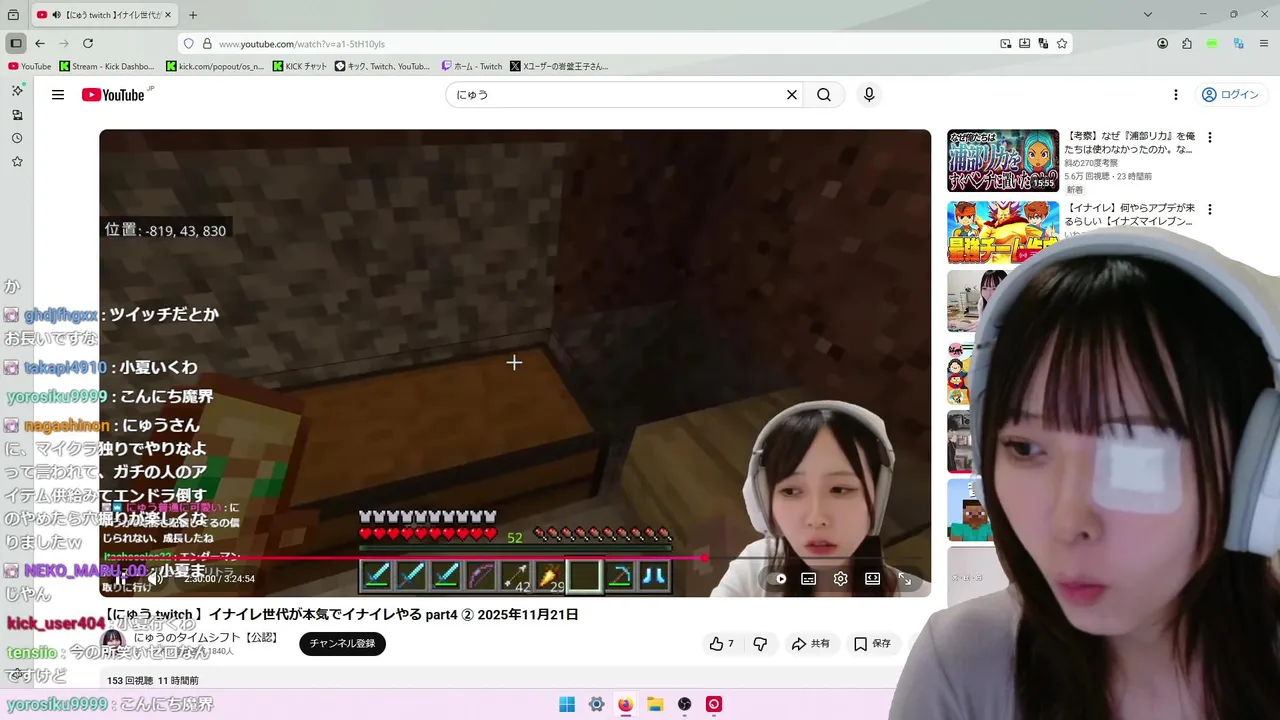Image resolution: width=1280 pixels, height=720 pixels.
Task: Click the green extension icon in toolbar
Action: (x=1212, y=44)
